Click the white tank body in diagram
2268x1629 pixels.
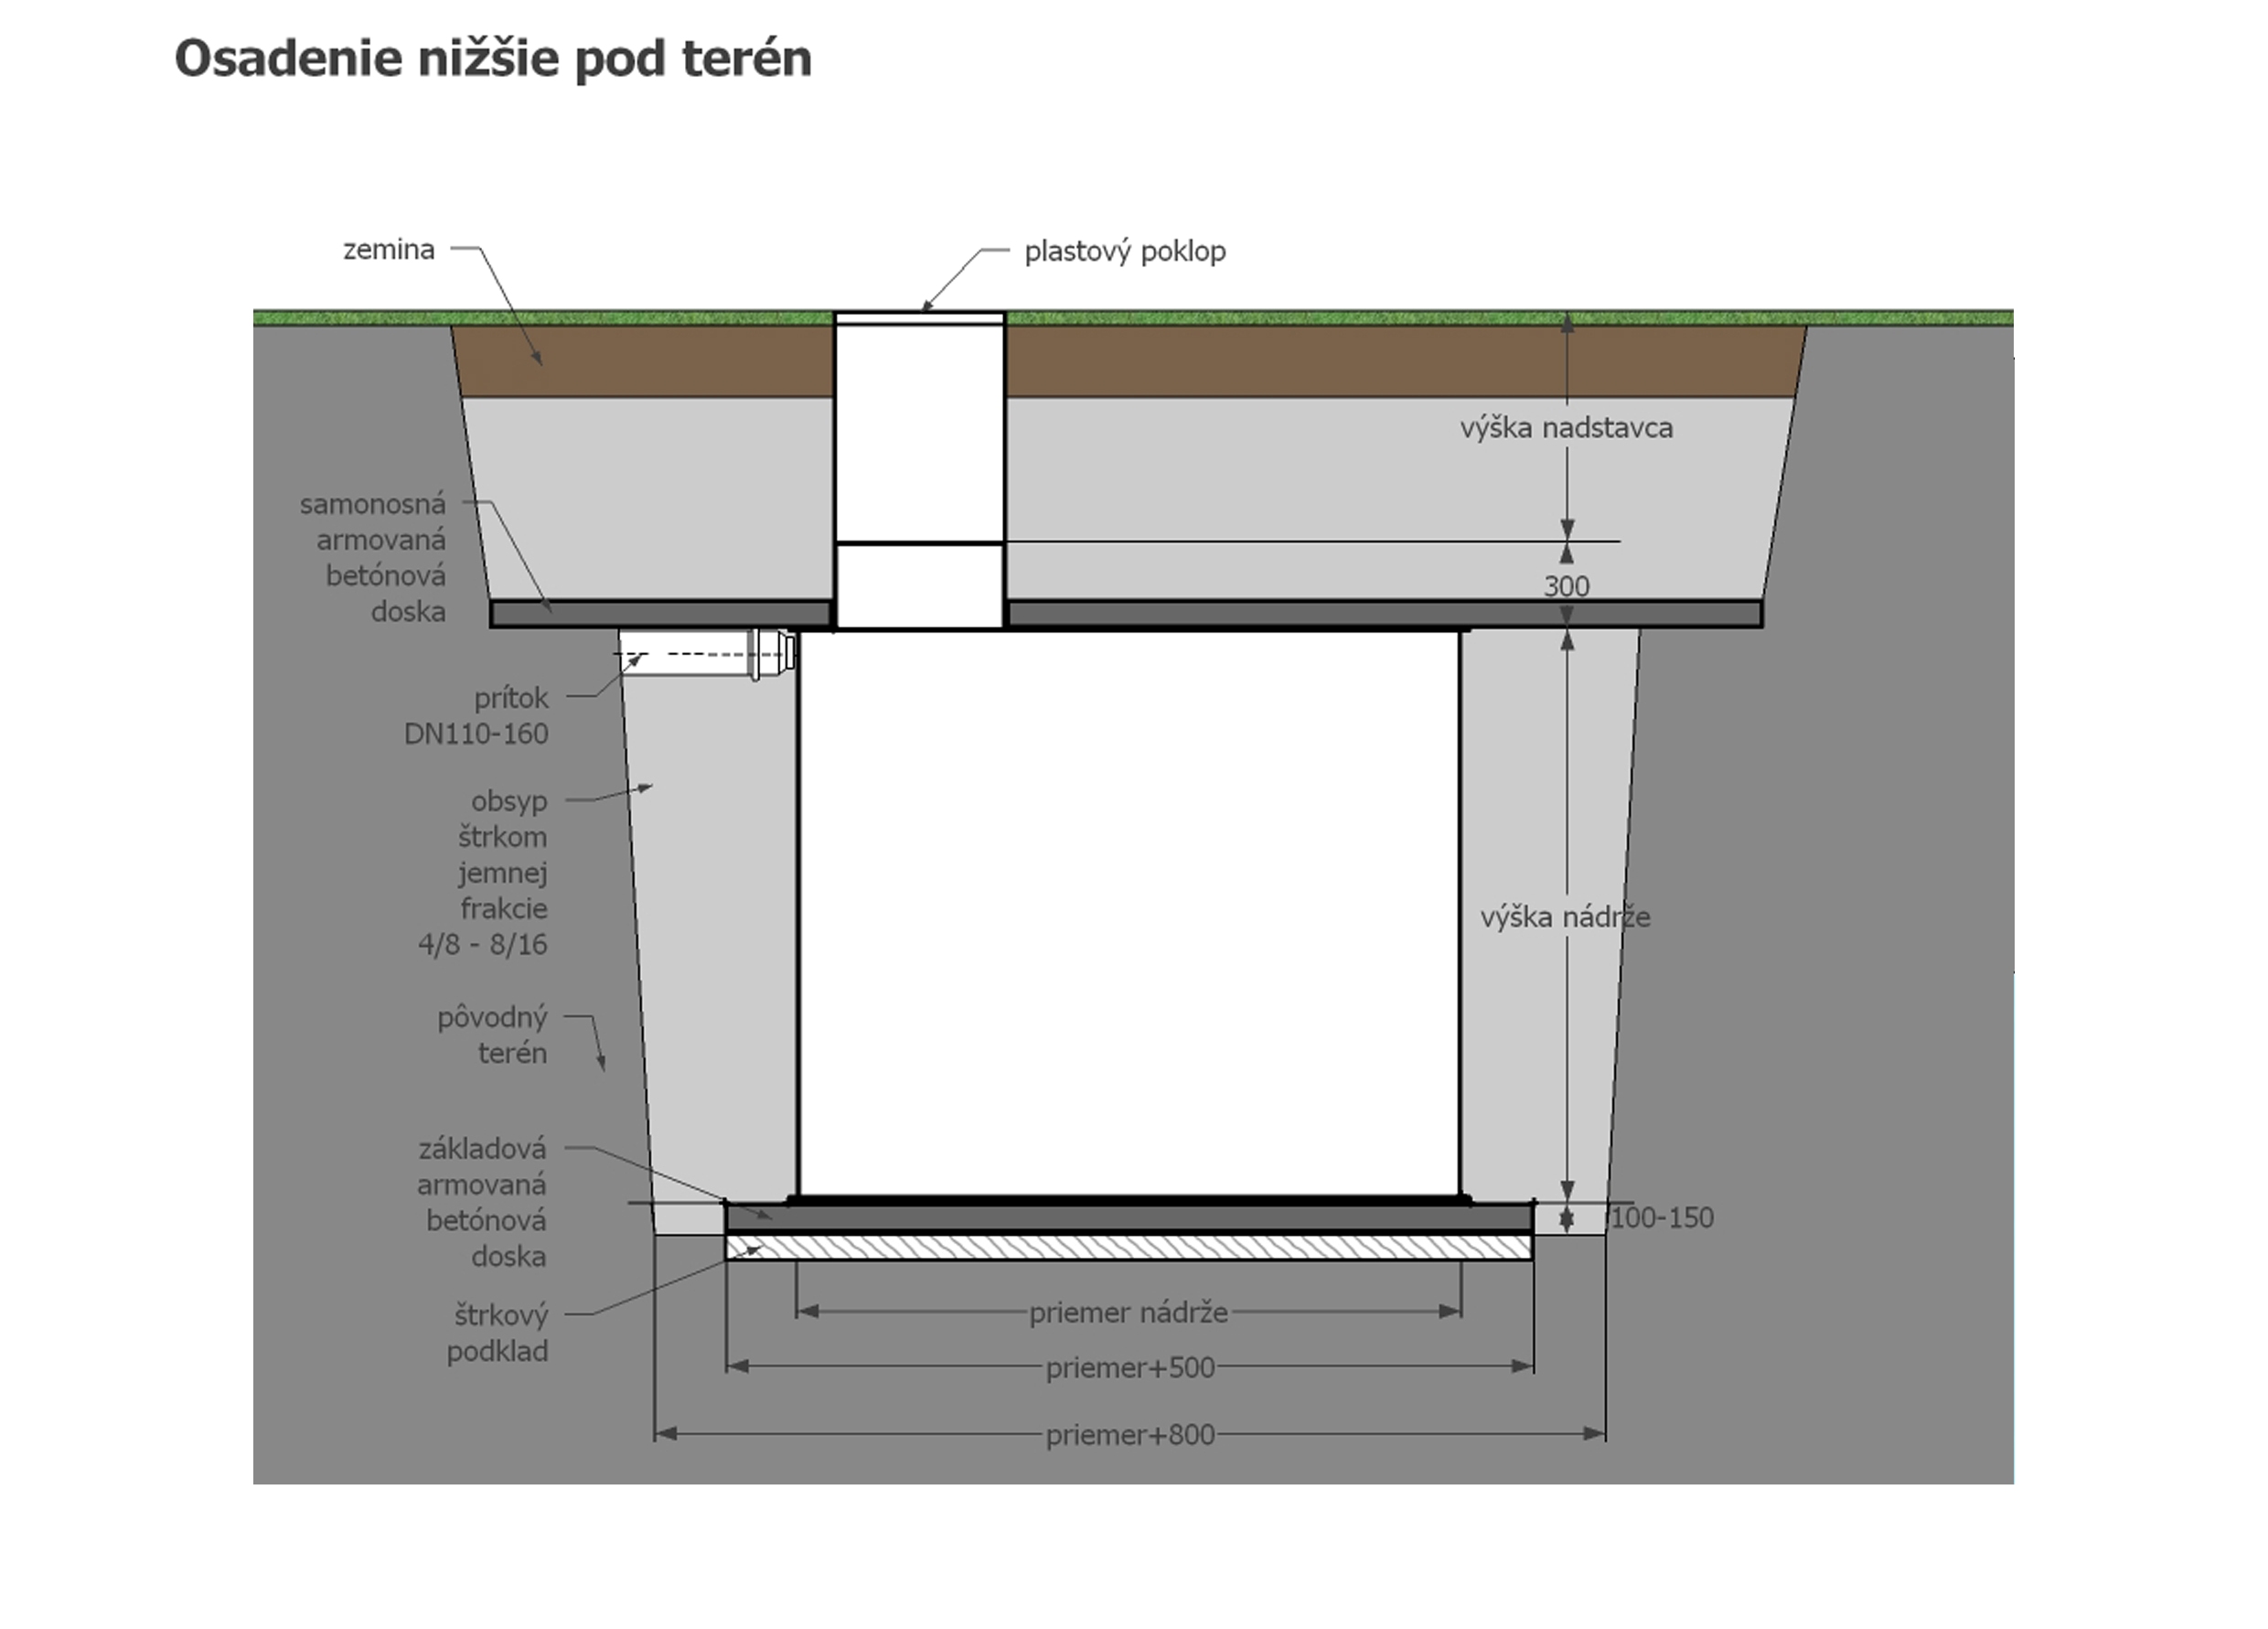coord(1129,914)
